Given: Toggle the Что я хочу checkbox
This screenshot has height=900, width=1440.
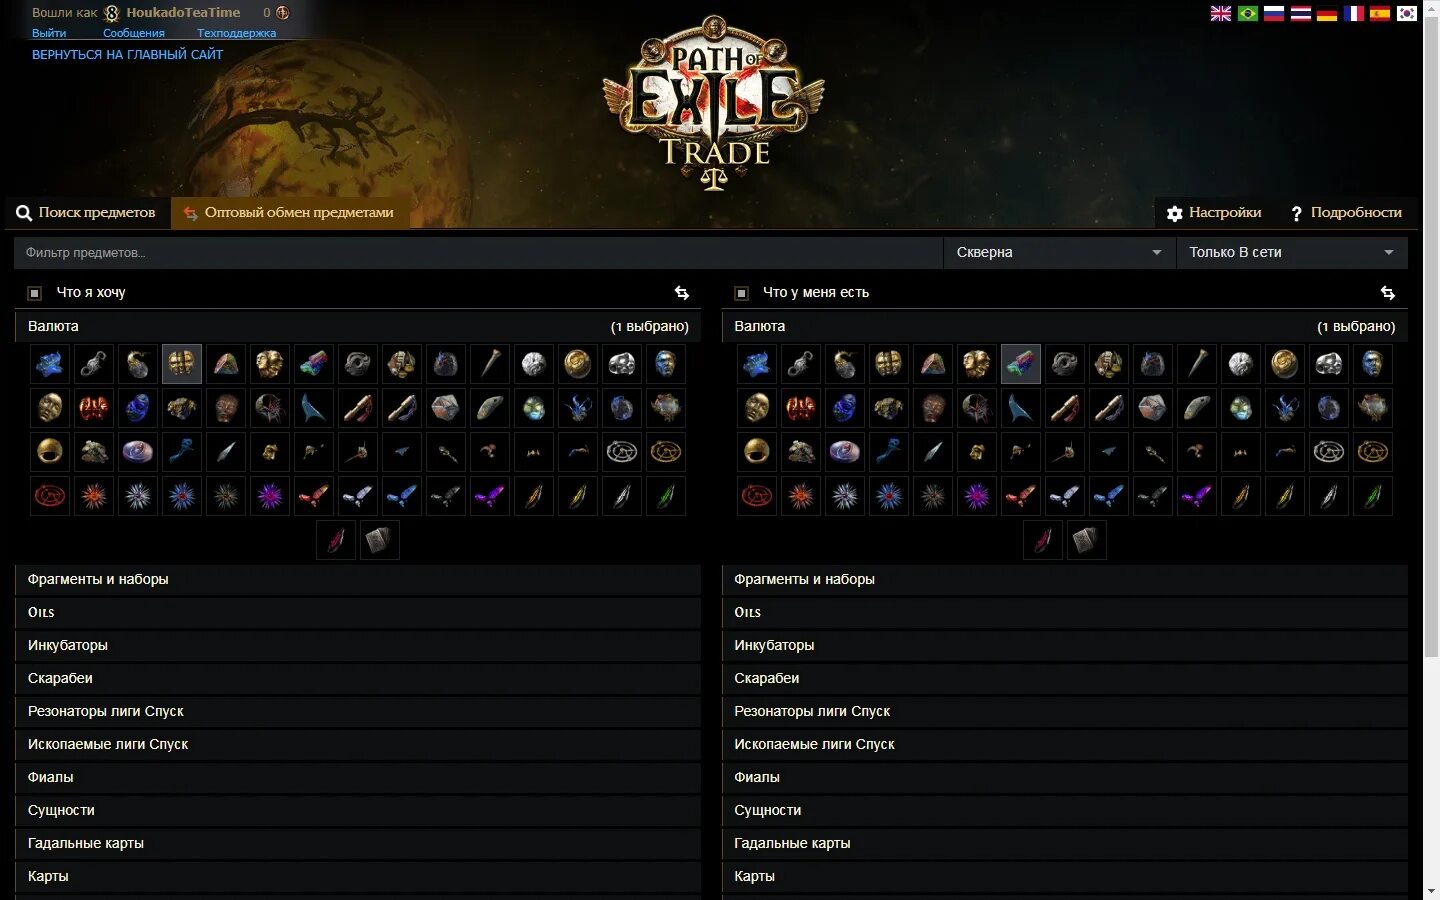Looking at the screenshot, I should pyautogui.click(x=34, y=293).
